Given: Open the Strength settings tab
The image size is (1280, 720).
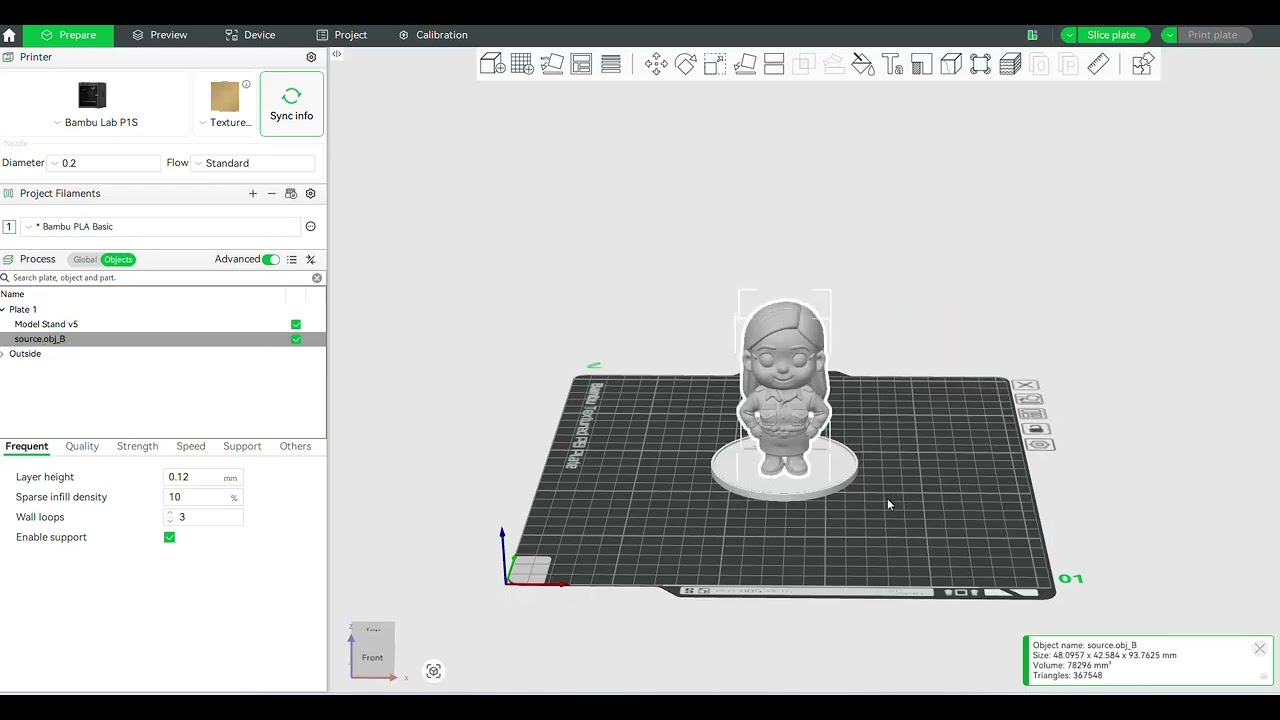Looking at the screenshot, I should [137, 446].
